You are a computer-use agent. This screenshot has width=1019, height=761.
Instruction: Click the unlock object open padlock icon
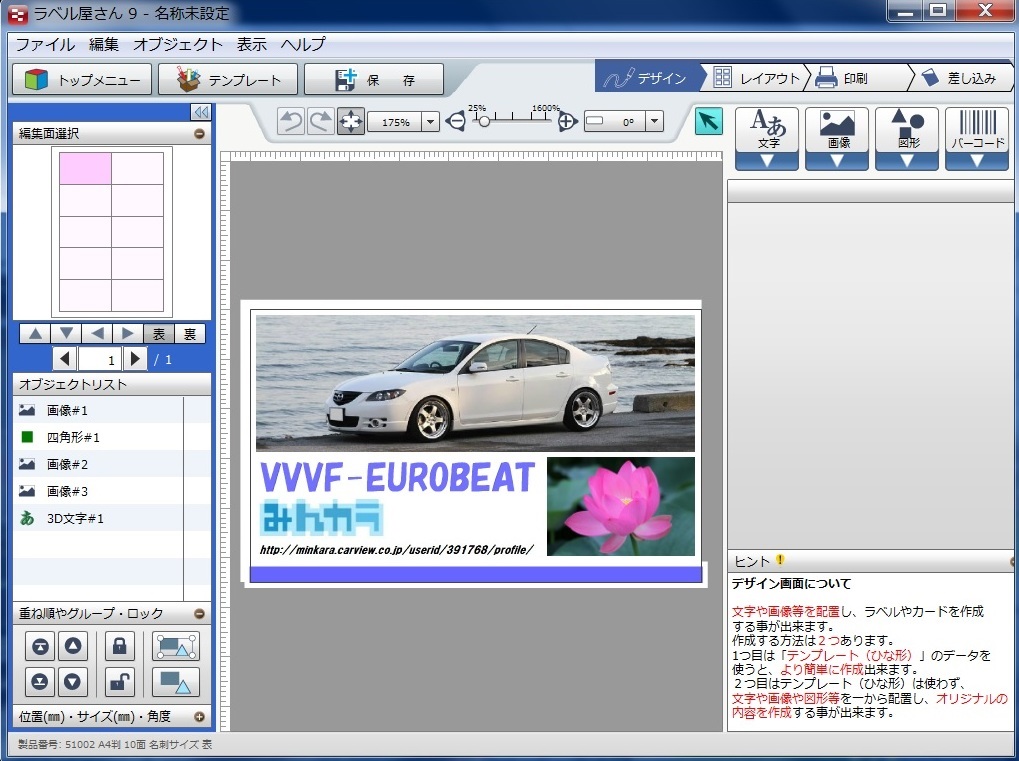(x=120, y=682)
